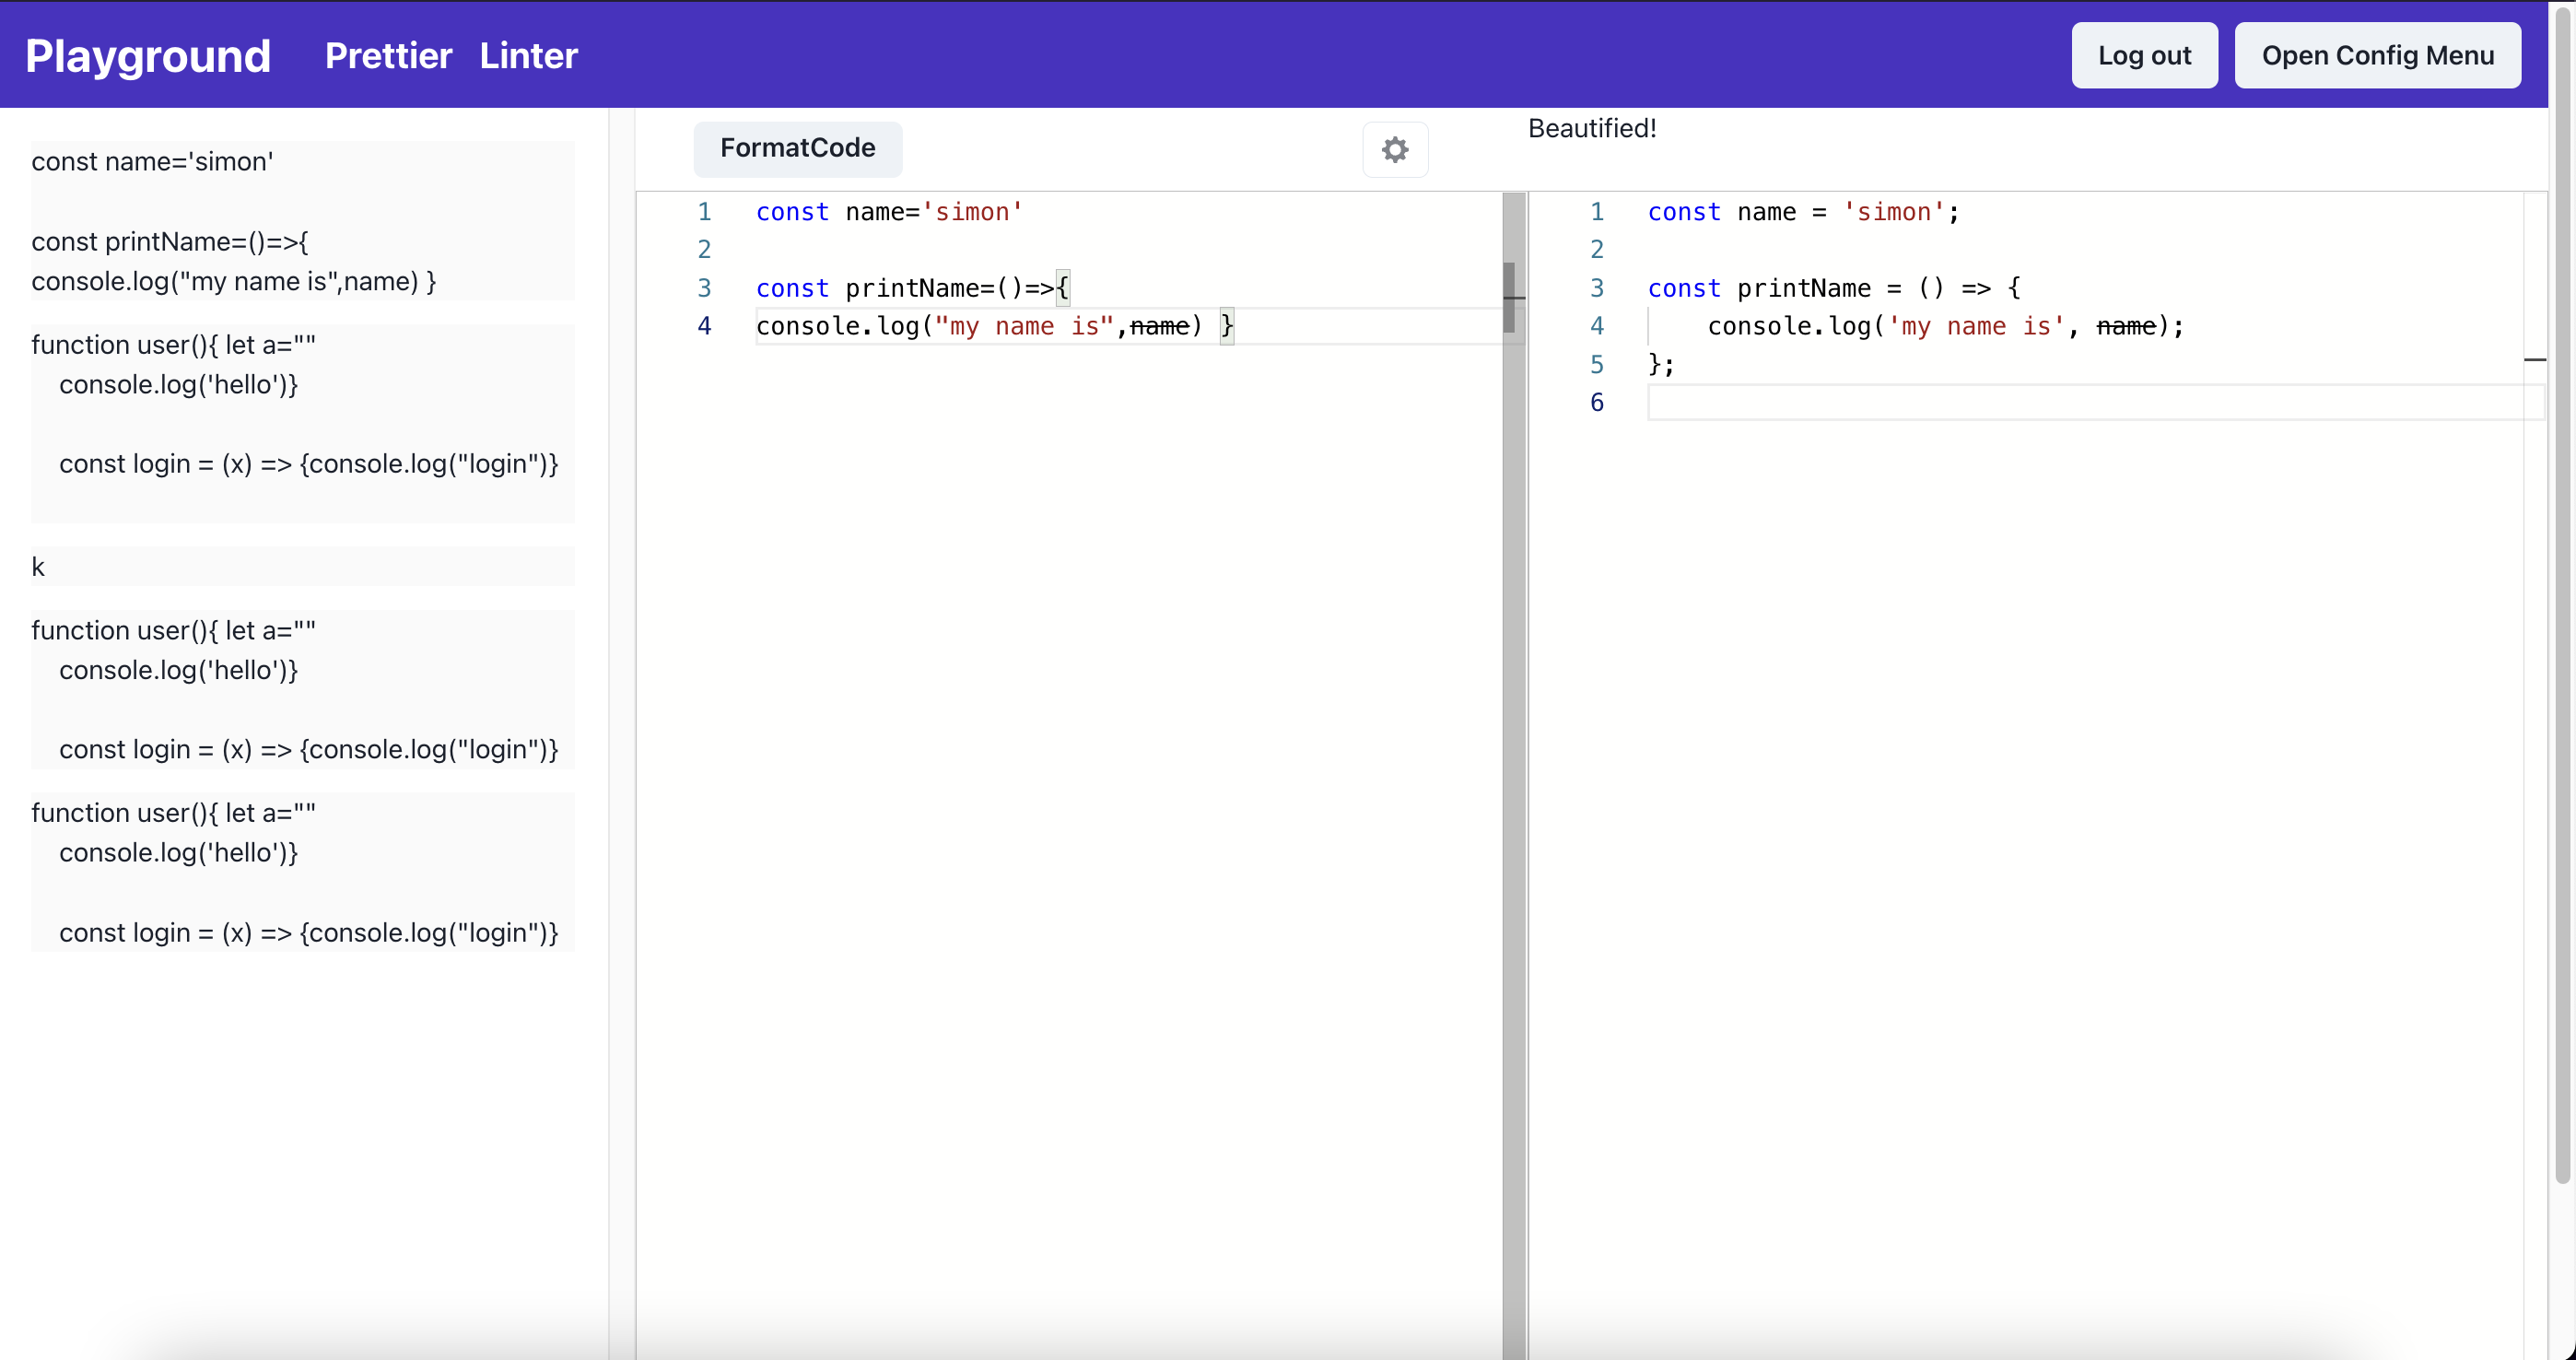Click the collapse dash at right editor edge
The image size is (2576, 1360).
(2535, 360)
